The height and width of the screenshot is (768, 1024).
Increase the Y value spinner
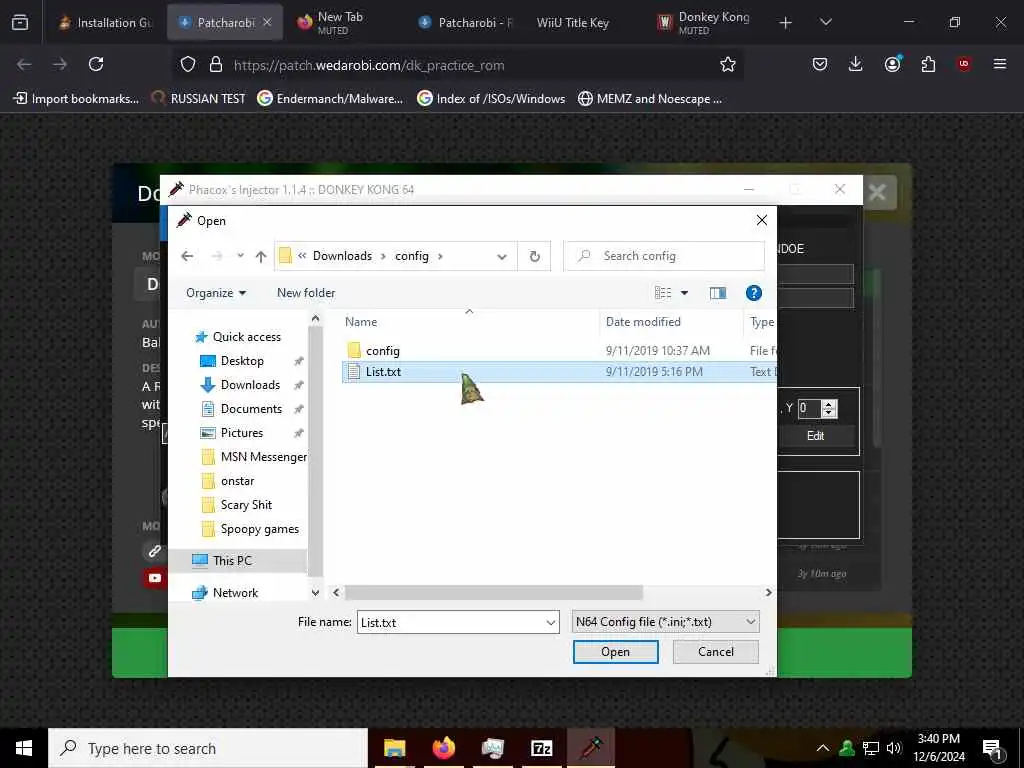click(x=829, y=404)
